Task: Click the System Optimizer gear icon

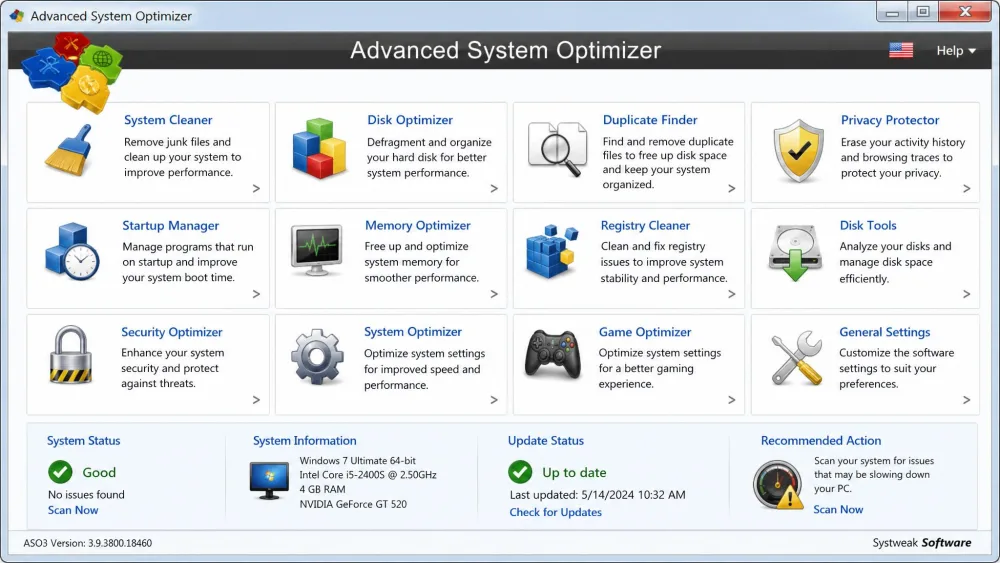Action: click(318, 356)
